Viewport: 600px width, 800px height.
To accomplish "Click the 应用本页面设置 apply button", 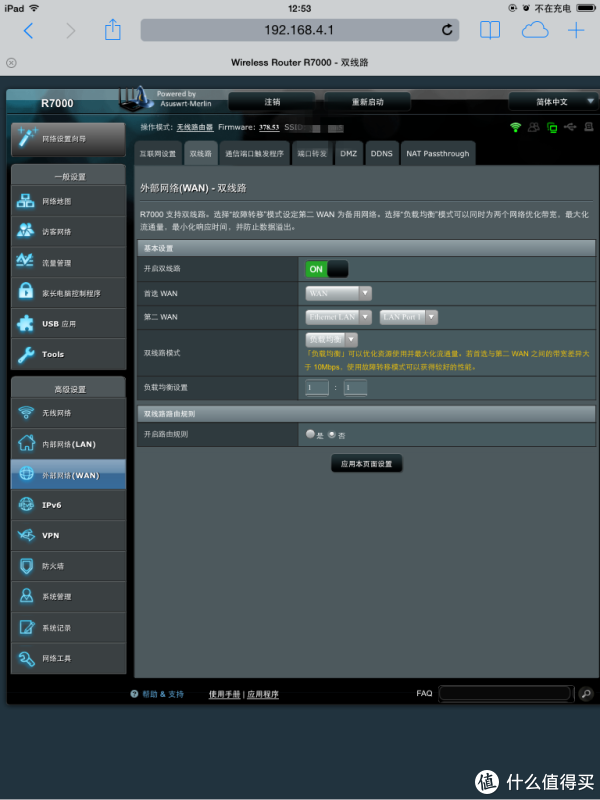I will click(366, 463).
